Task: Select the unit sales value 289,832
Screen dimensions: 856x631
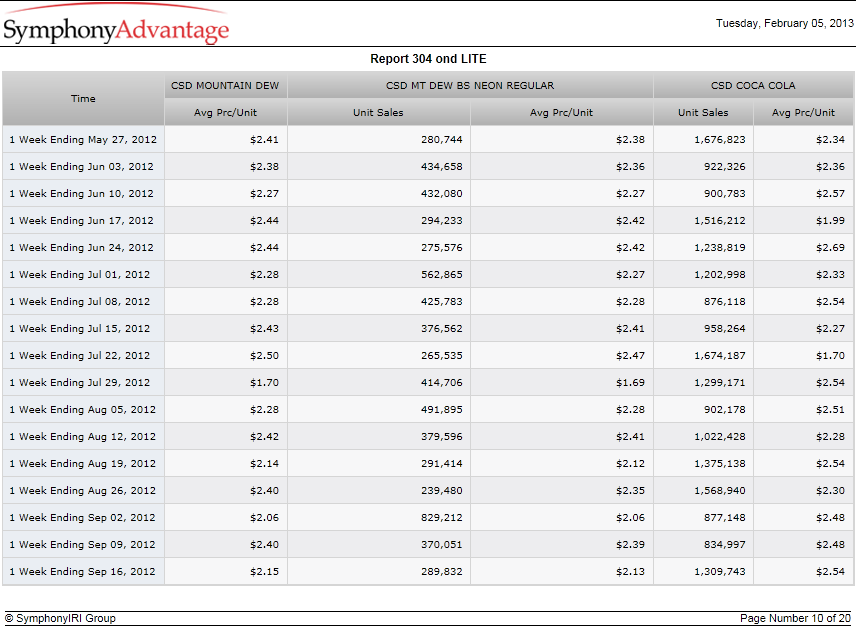Action: point(442,572)
